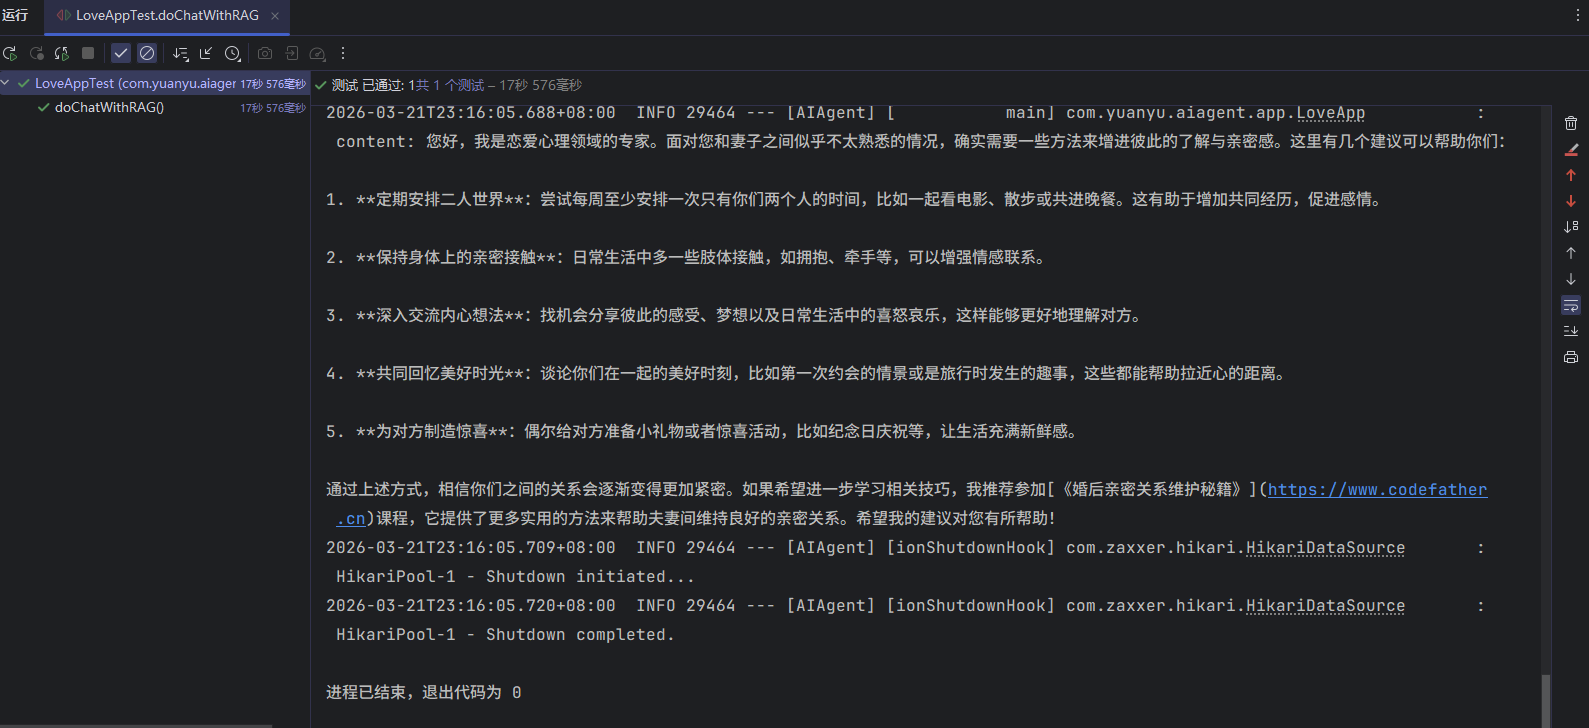
Task: Jump to next failure red down arrow
Action: click(1571, 201)
